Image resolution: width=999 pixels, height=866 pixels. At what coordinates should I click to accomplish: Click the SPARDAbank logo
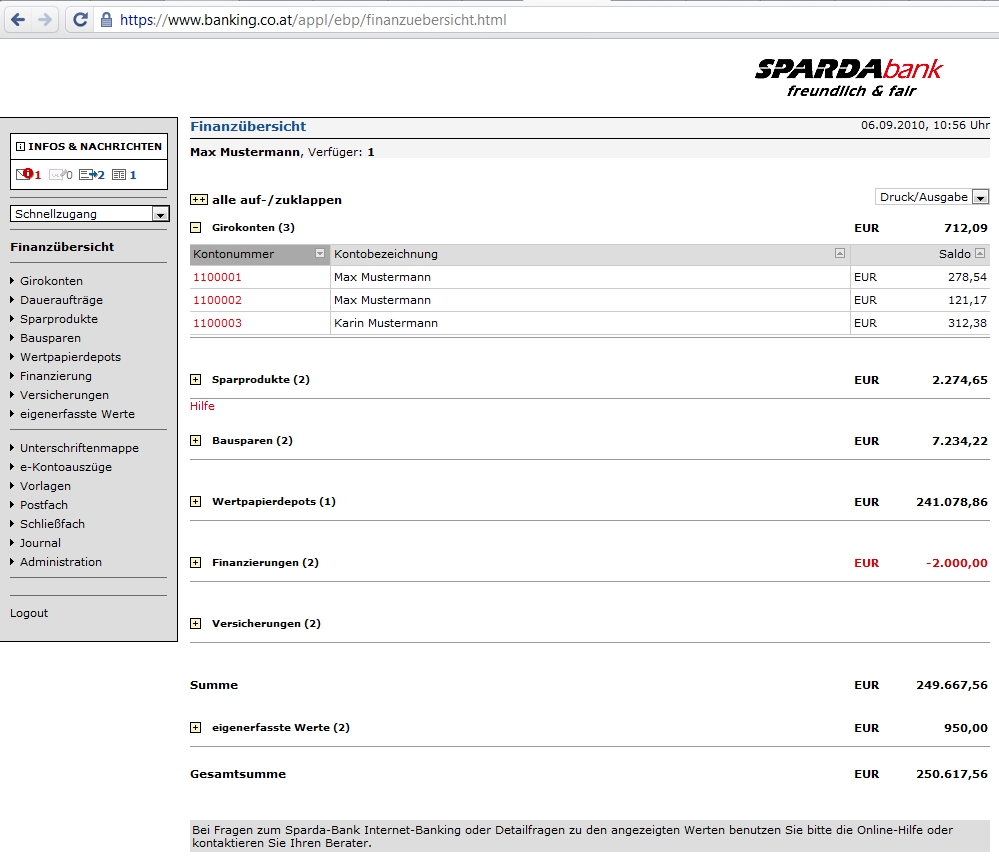pyautogui.click(x=849, y=78)
